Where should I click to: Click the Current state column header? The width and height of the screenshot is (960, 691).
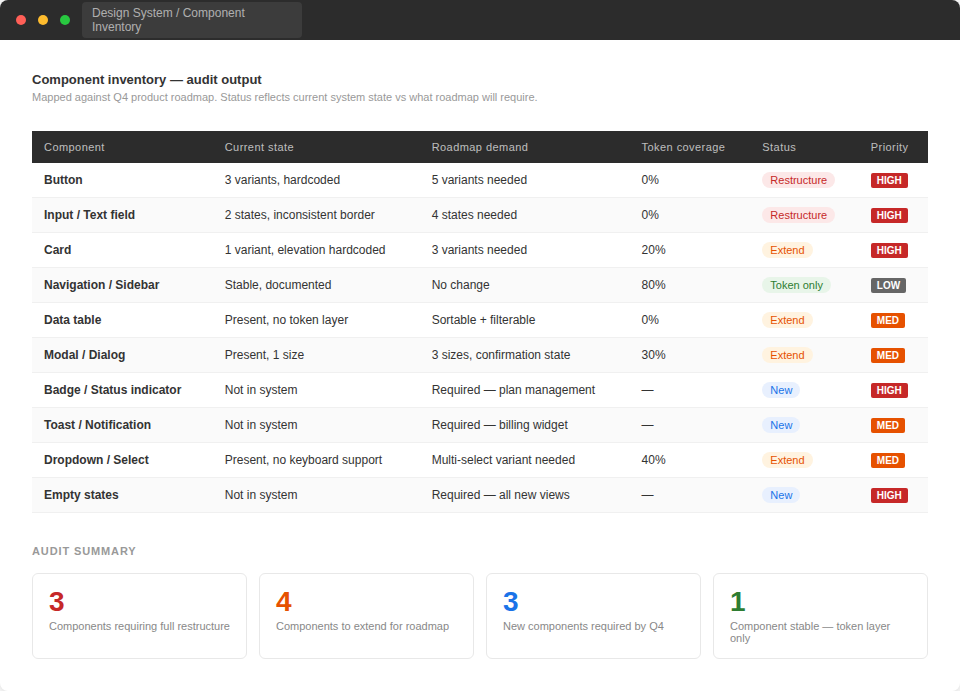[259, 147]
